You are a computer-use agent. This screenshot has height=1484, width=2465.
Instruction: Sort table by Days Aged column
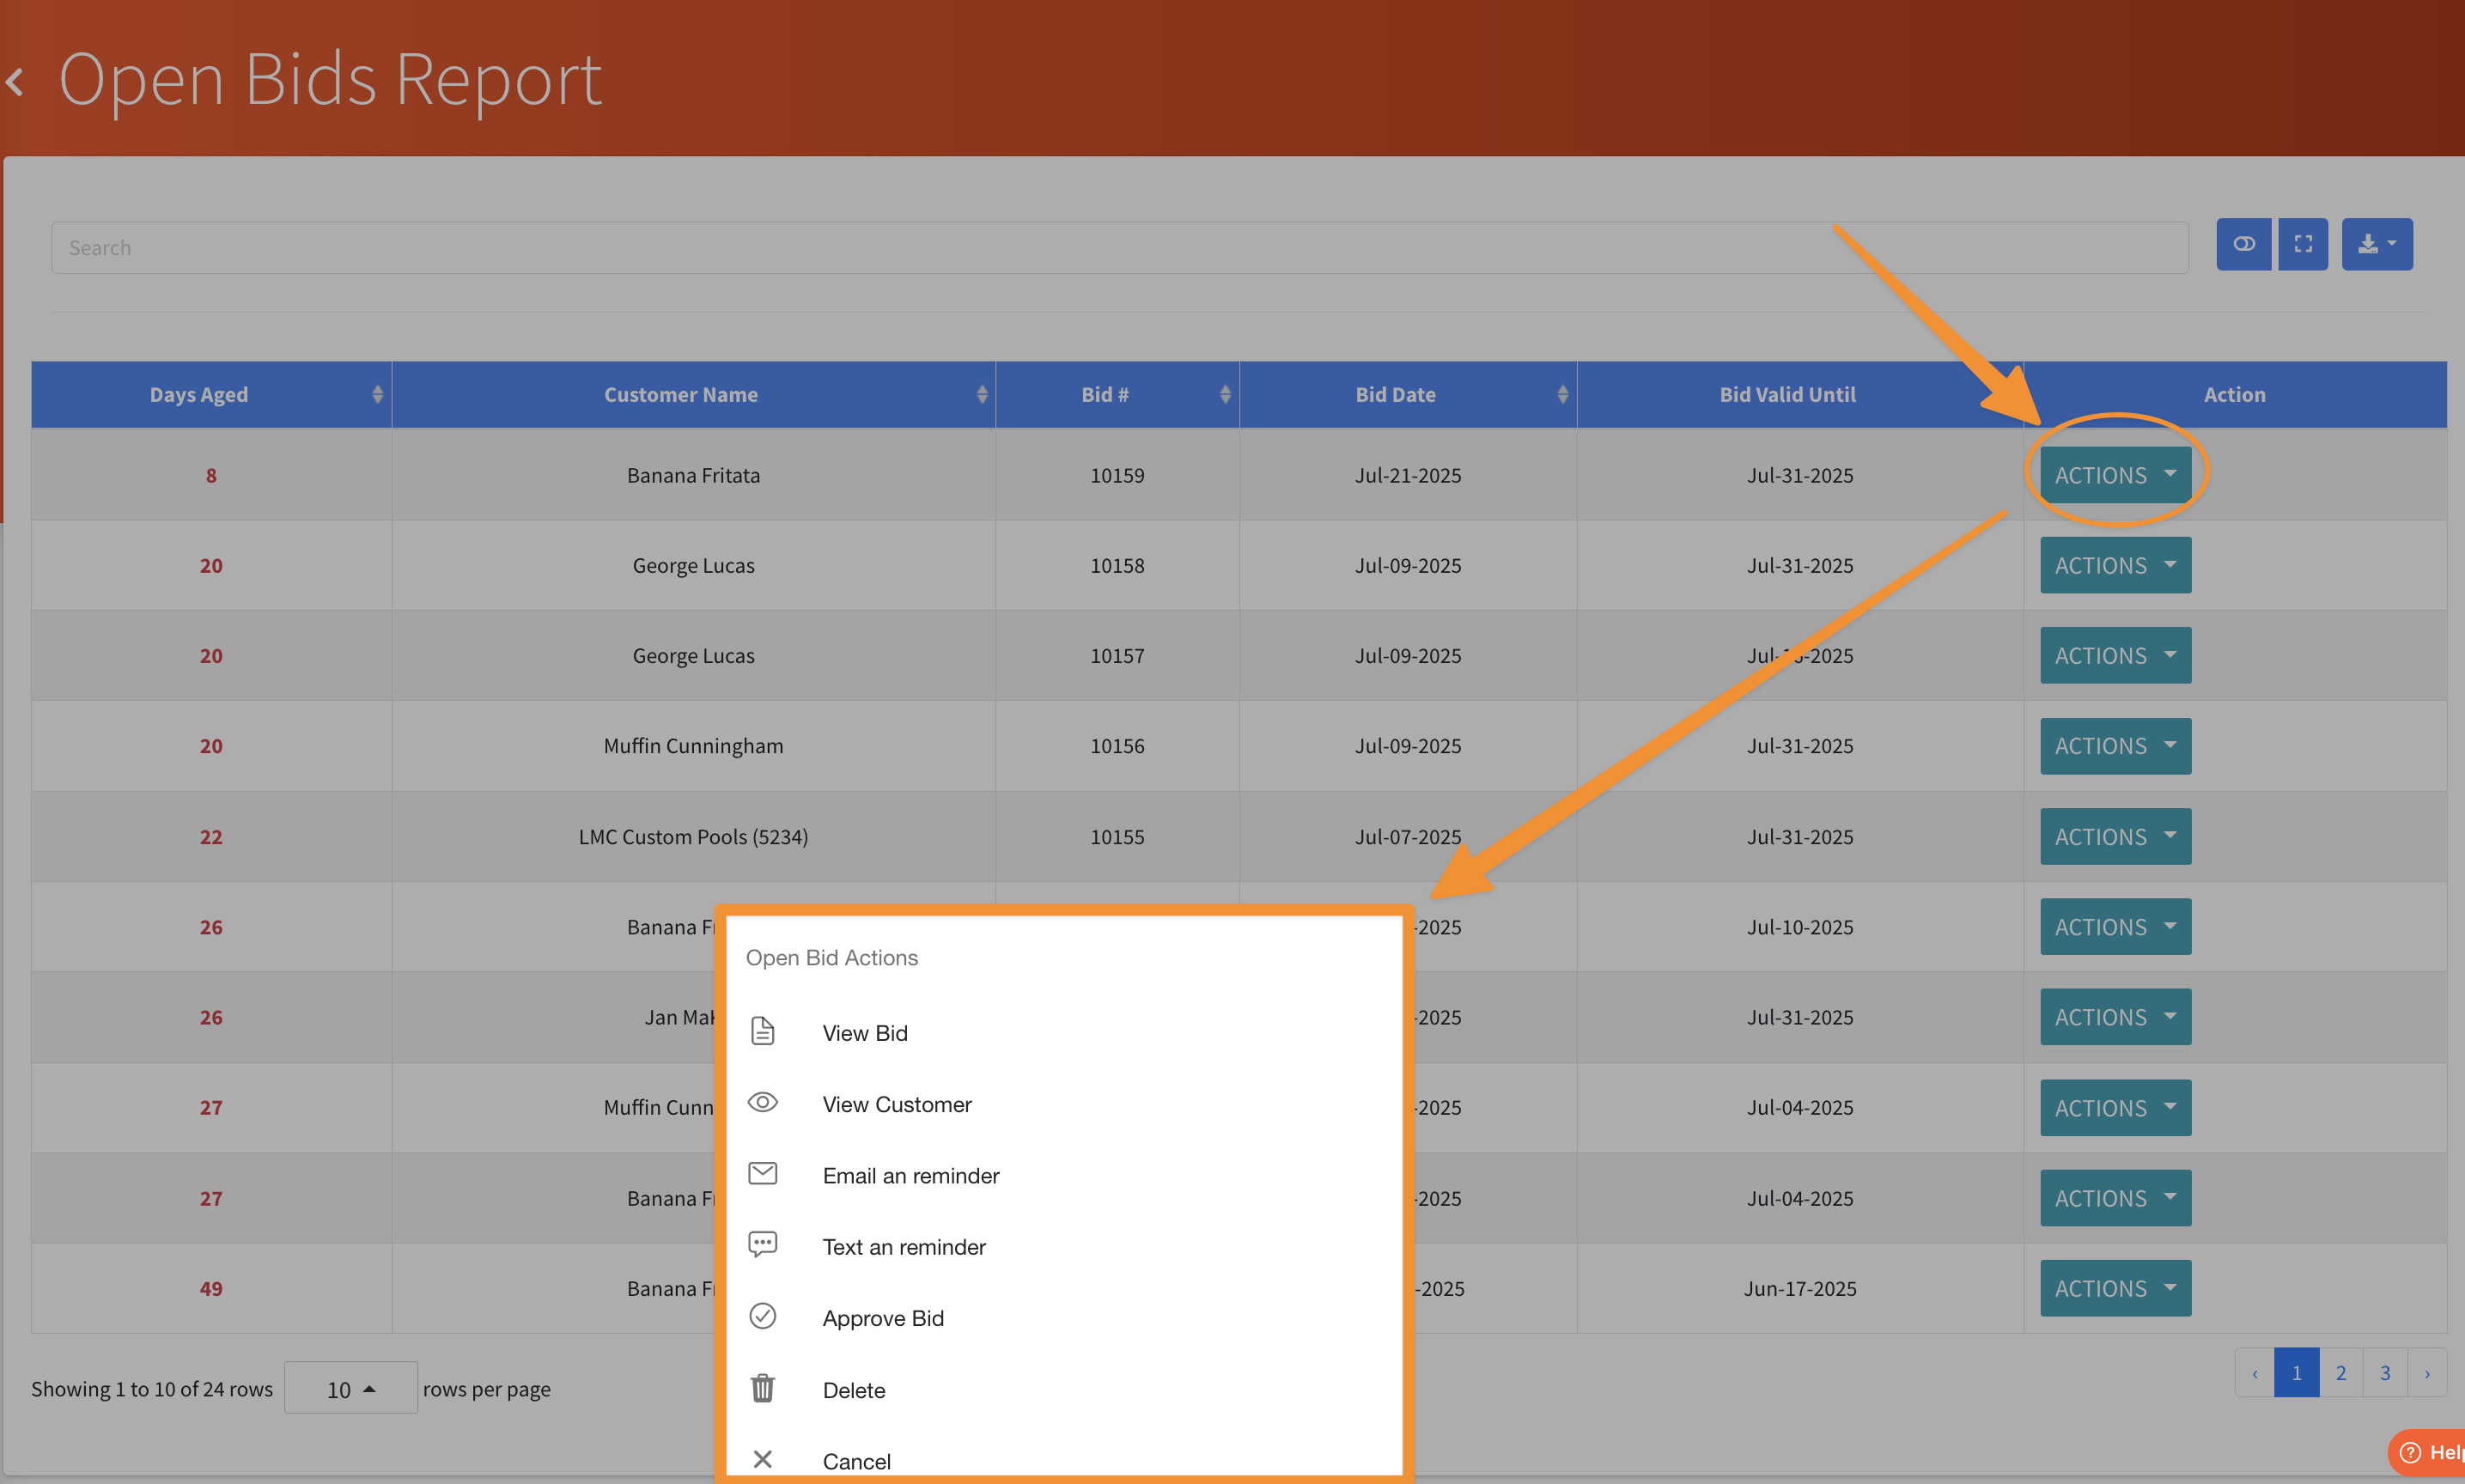point(199,394)
